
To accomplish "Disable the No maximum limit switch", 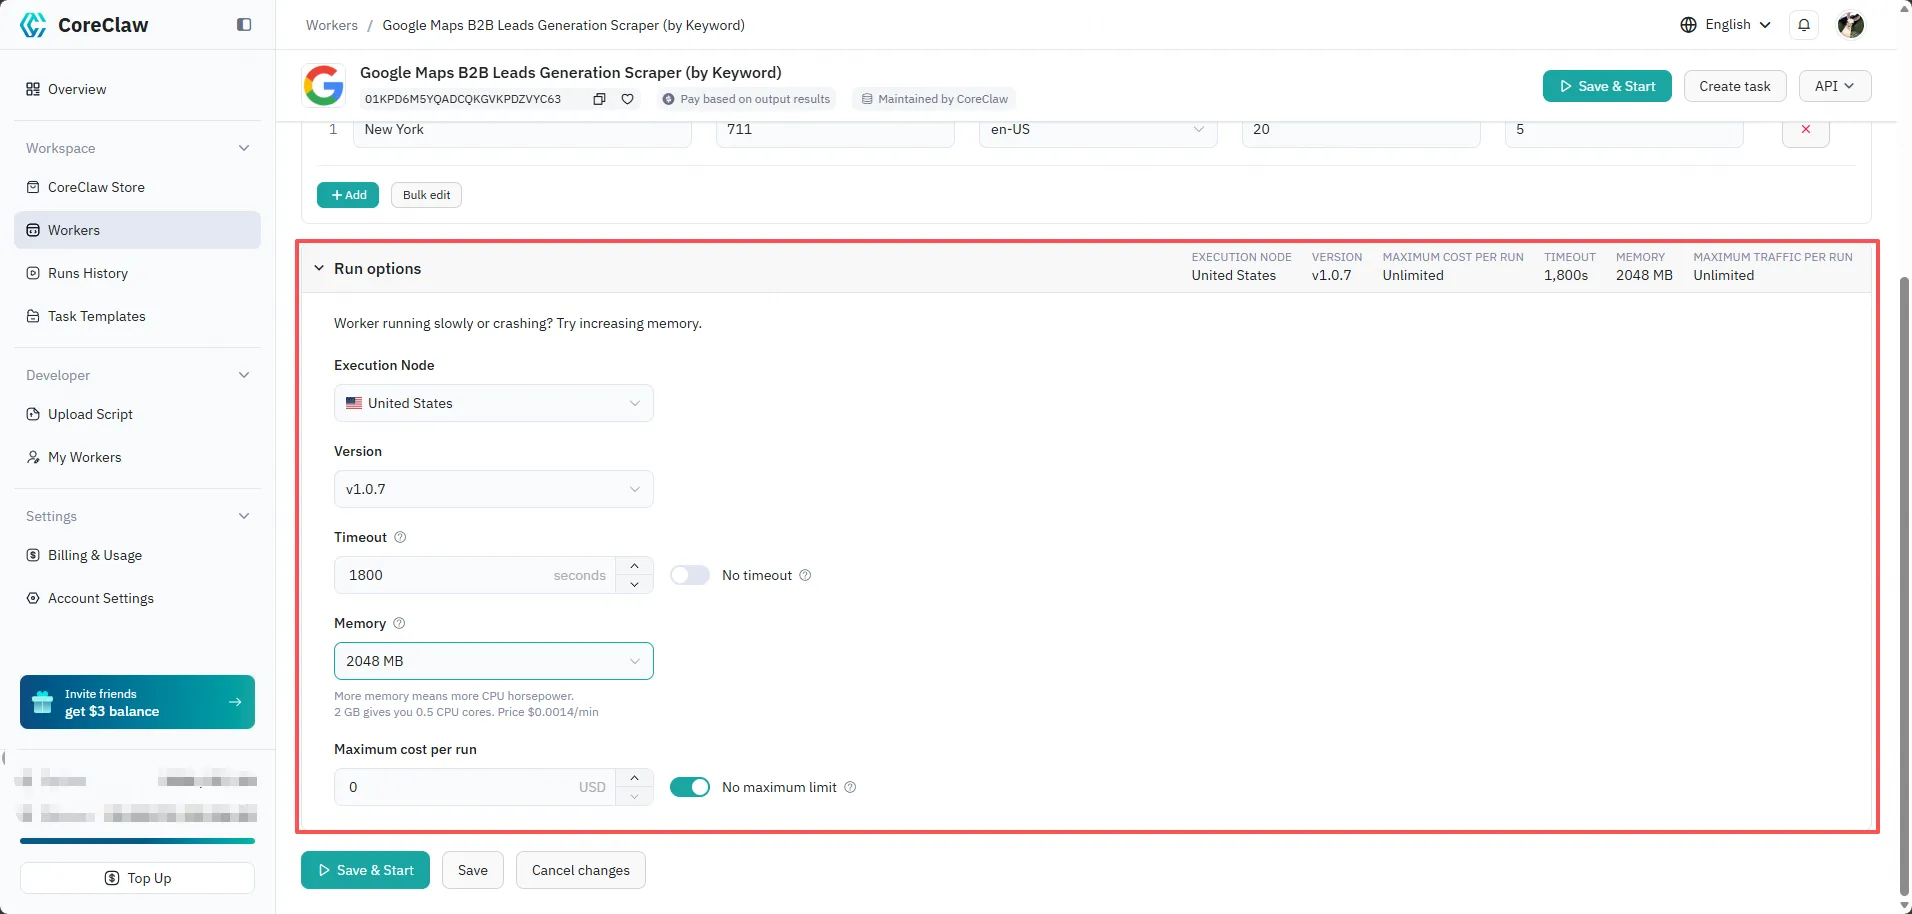I will [x=690, y=787].
